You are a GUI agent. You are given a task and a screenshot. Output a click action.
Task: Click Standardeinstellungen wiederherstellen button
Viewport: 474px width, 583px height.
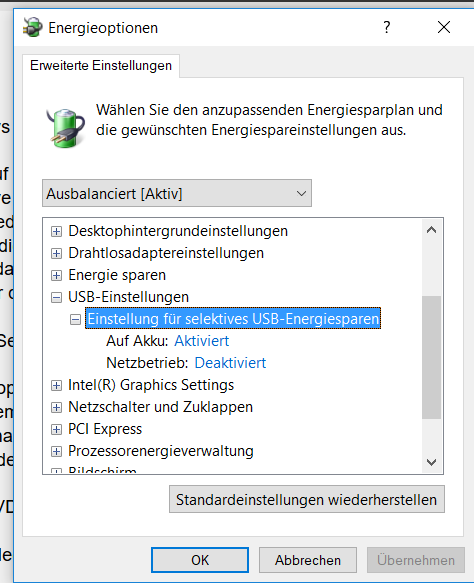[307, 499]
